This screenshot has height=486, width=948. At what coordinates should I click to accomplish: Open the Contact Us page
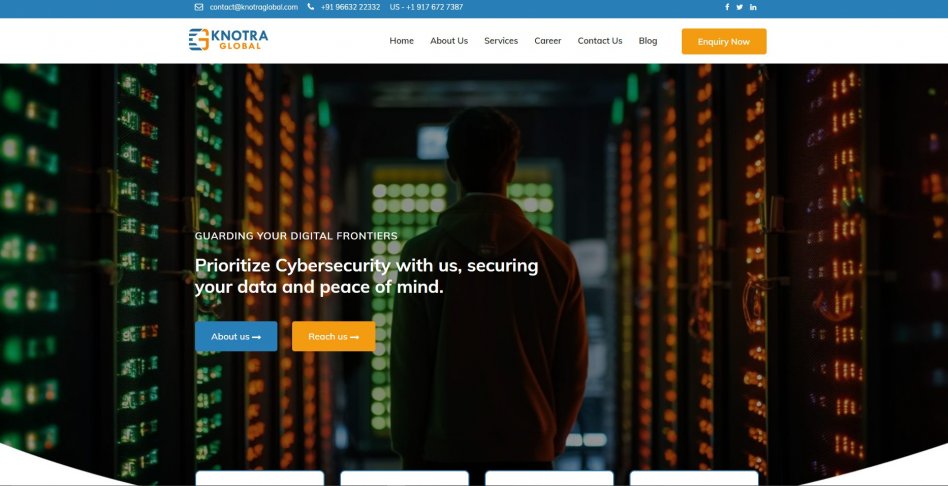[600, 41]
